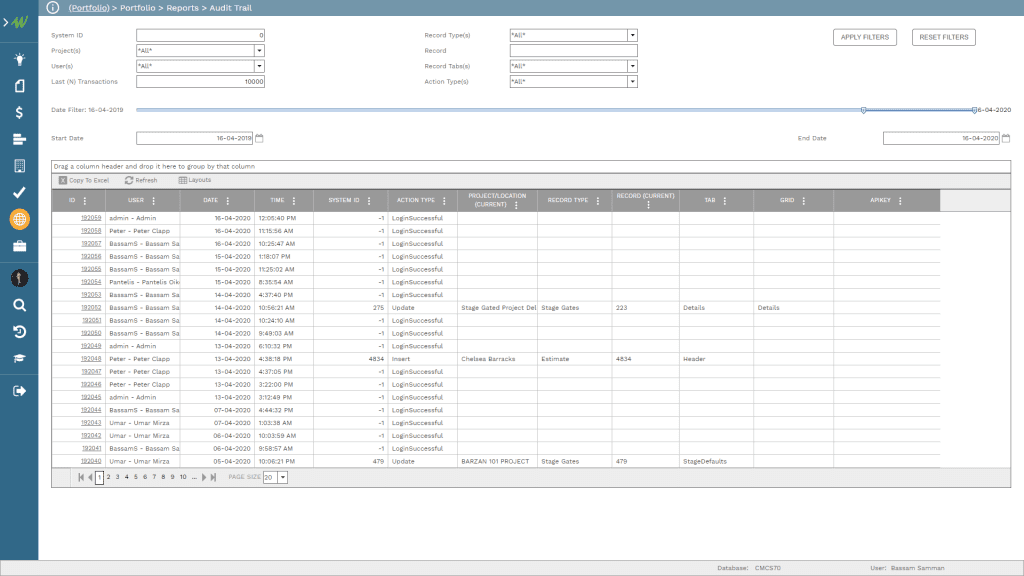1024x576 pixels.
Task: Open the Layouts toolbar button
Action: coord(195,180)
